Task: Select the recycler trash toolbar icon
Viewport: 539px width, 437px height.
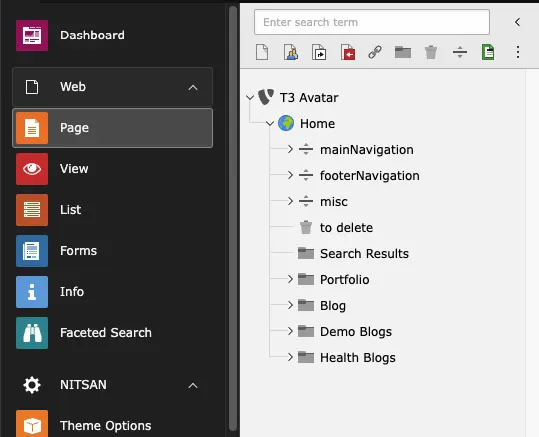Action: coord(431,52)
